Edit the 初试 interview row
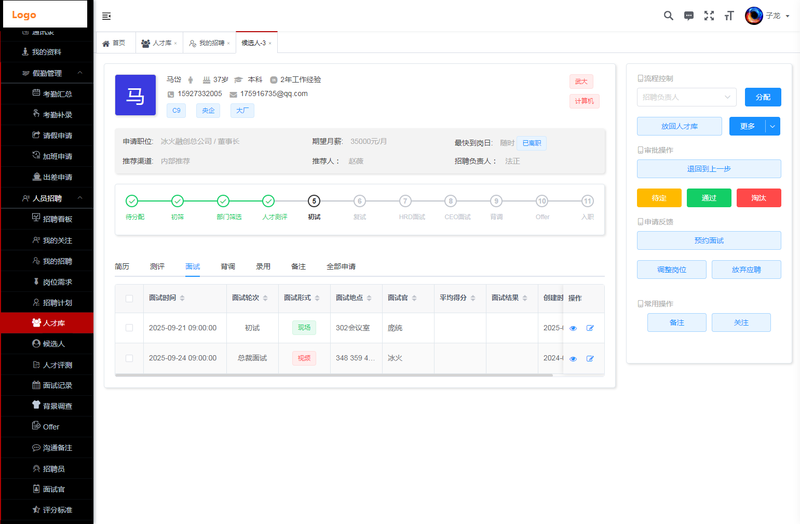800x524 pixels. pyautogui.click(x=590, y=329)
